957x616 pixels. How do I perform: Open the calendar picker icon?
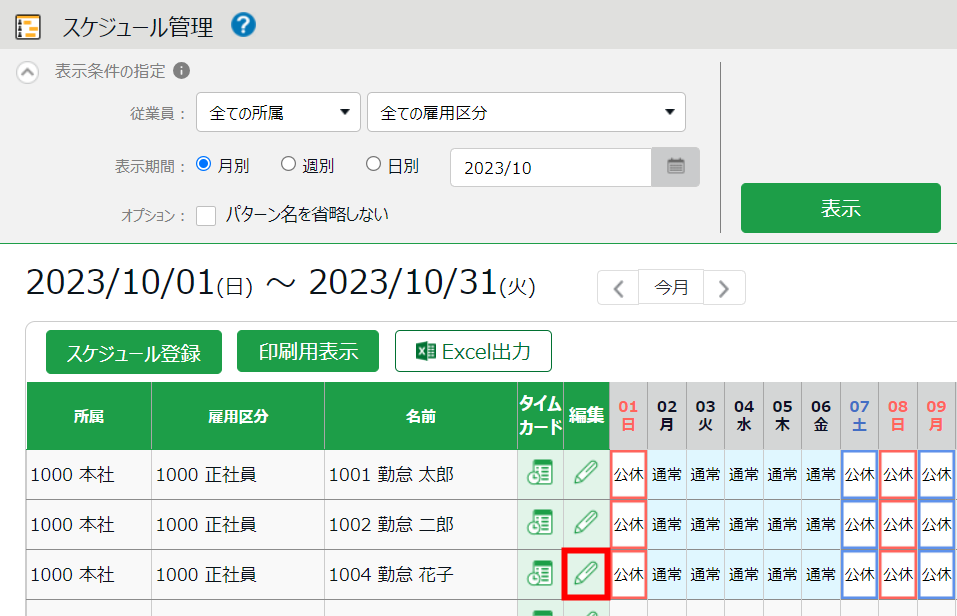[675, 167]
